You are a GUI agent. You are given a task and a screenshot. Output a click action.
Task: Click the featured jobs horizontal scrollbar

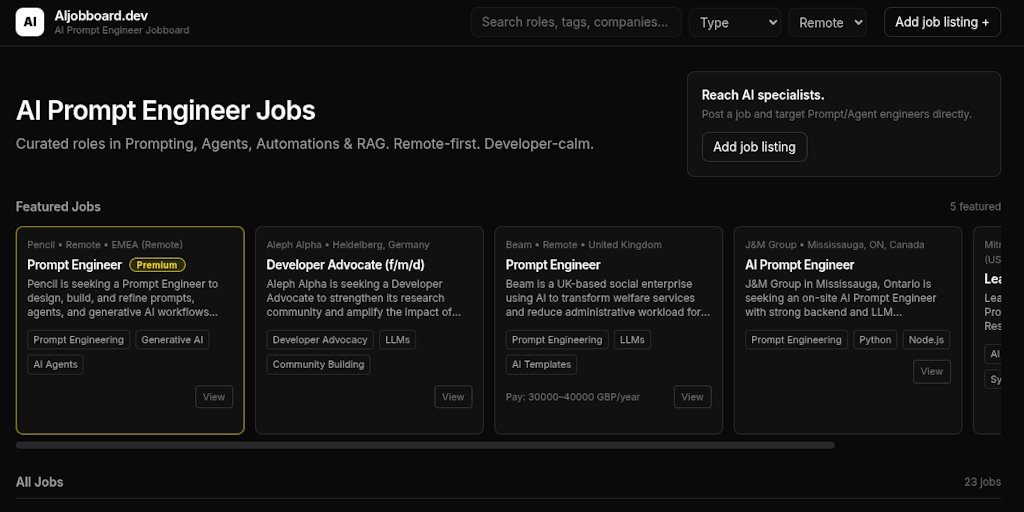pyautogui.click(x=425, y=445)
